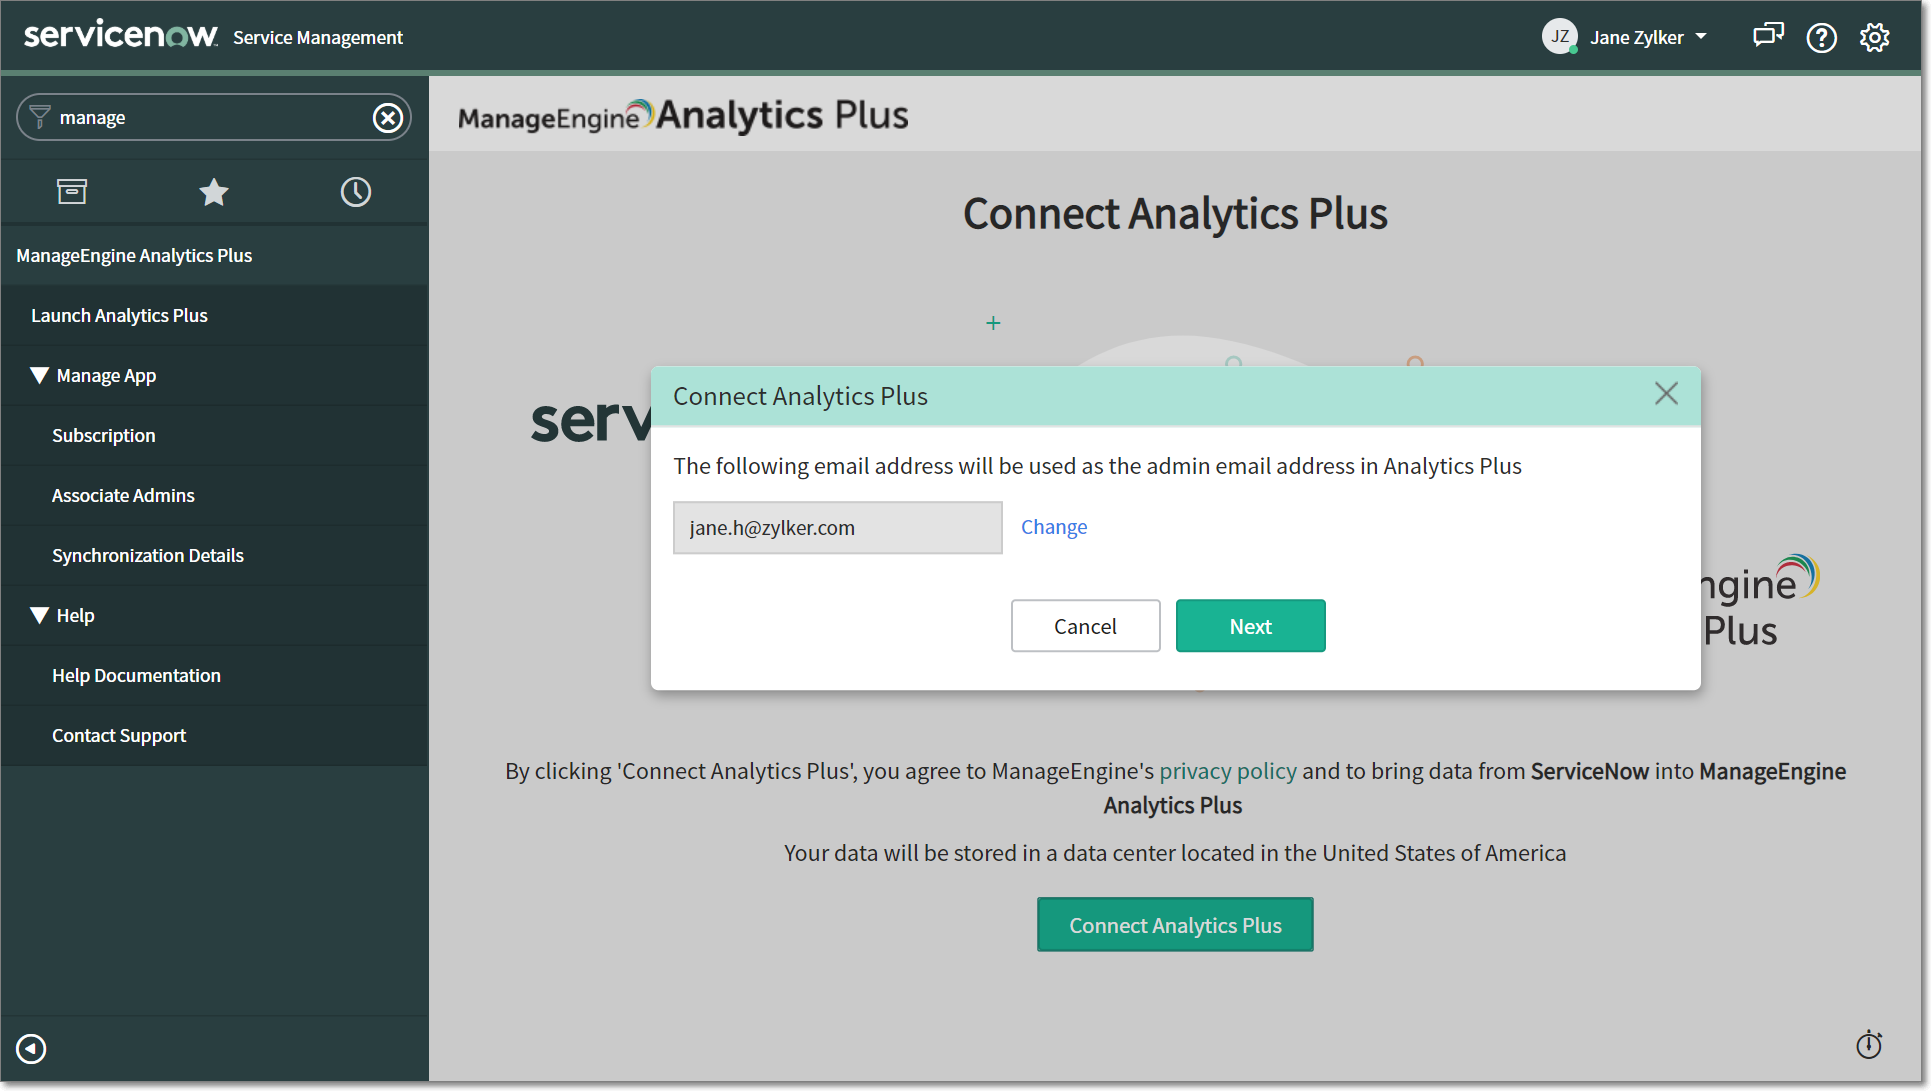Image resolution: width=1931 pixels, height=1091 pixels.
Task: Open the Connect chat sidebar icon
Action: click(x=1767, y=37)
